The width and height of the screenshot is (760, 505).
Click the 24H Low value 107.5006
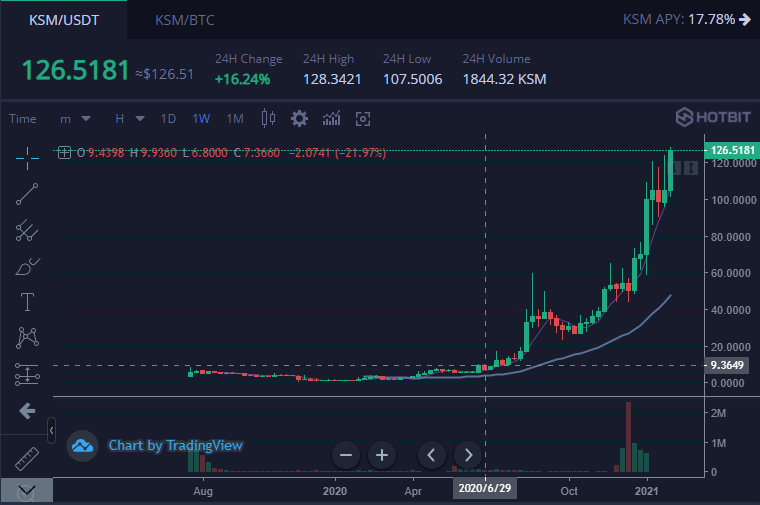click(x=412, y=79)
